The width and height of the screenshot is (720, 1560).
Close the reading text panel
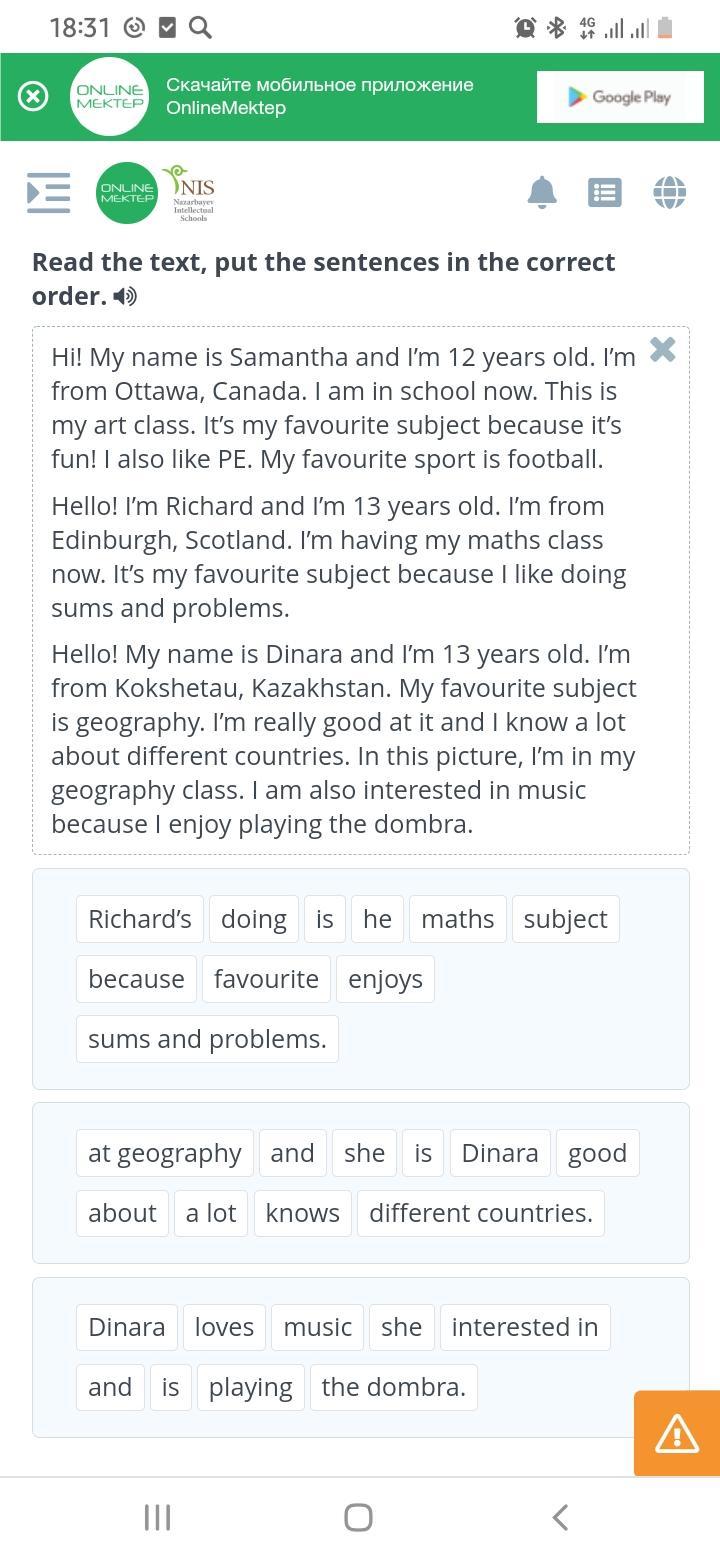coord(662,350)
